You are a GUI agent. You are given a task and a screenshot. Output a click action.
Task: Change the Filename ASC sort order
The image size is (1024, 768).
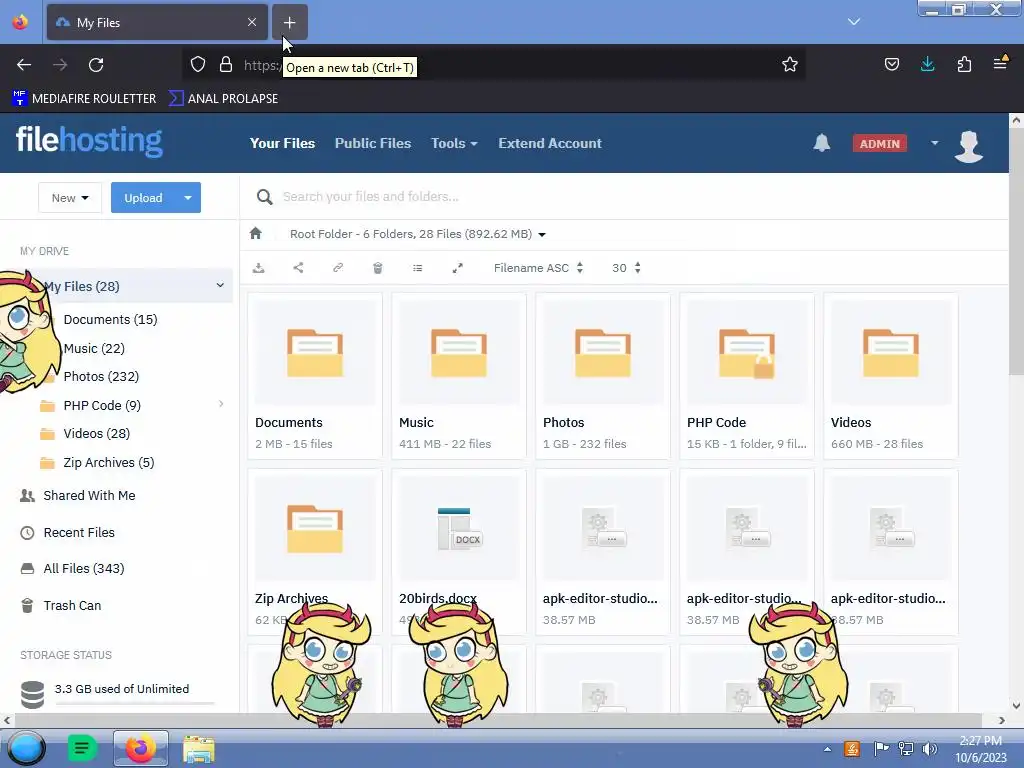pyautogui.click(x=538, y=268)
